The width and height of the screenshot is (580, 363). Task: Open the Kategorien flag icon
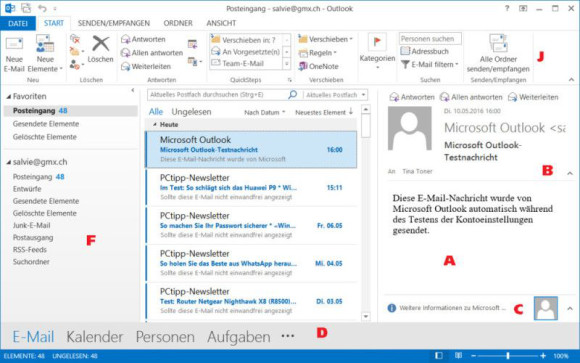tap(377, 41)
